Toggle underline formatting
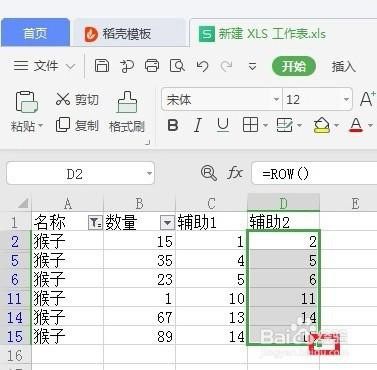Image resolution: width=377 pixels, height=370 pixels. pos(223,125)
